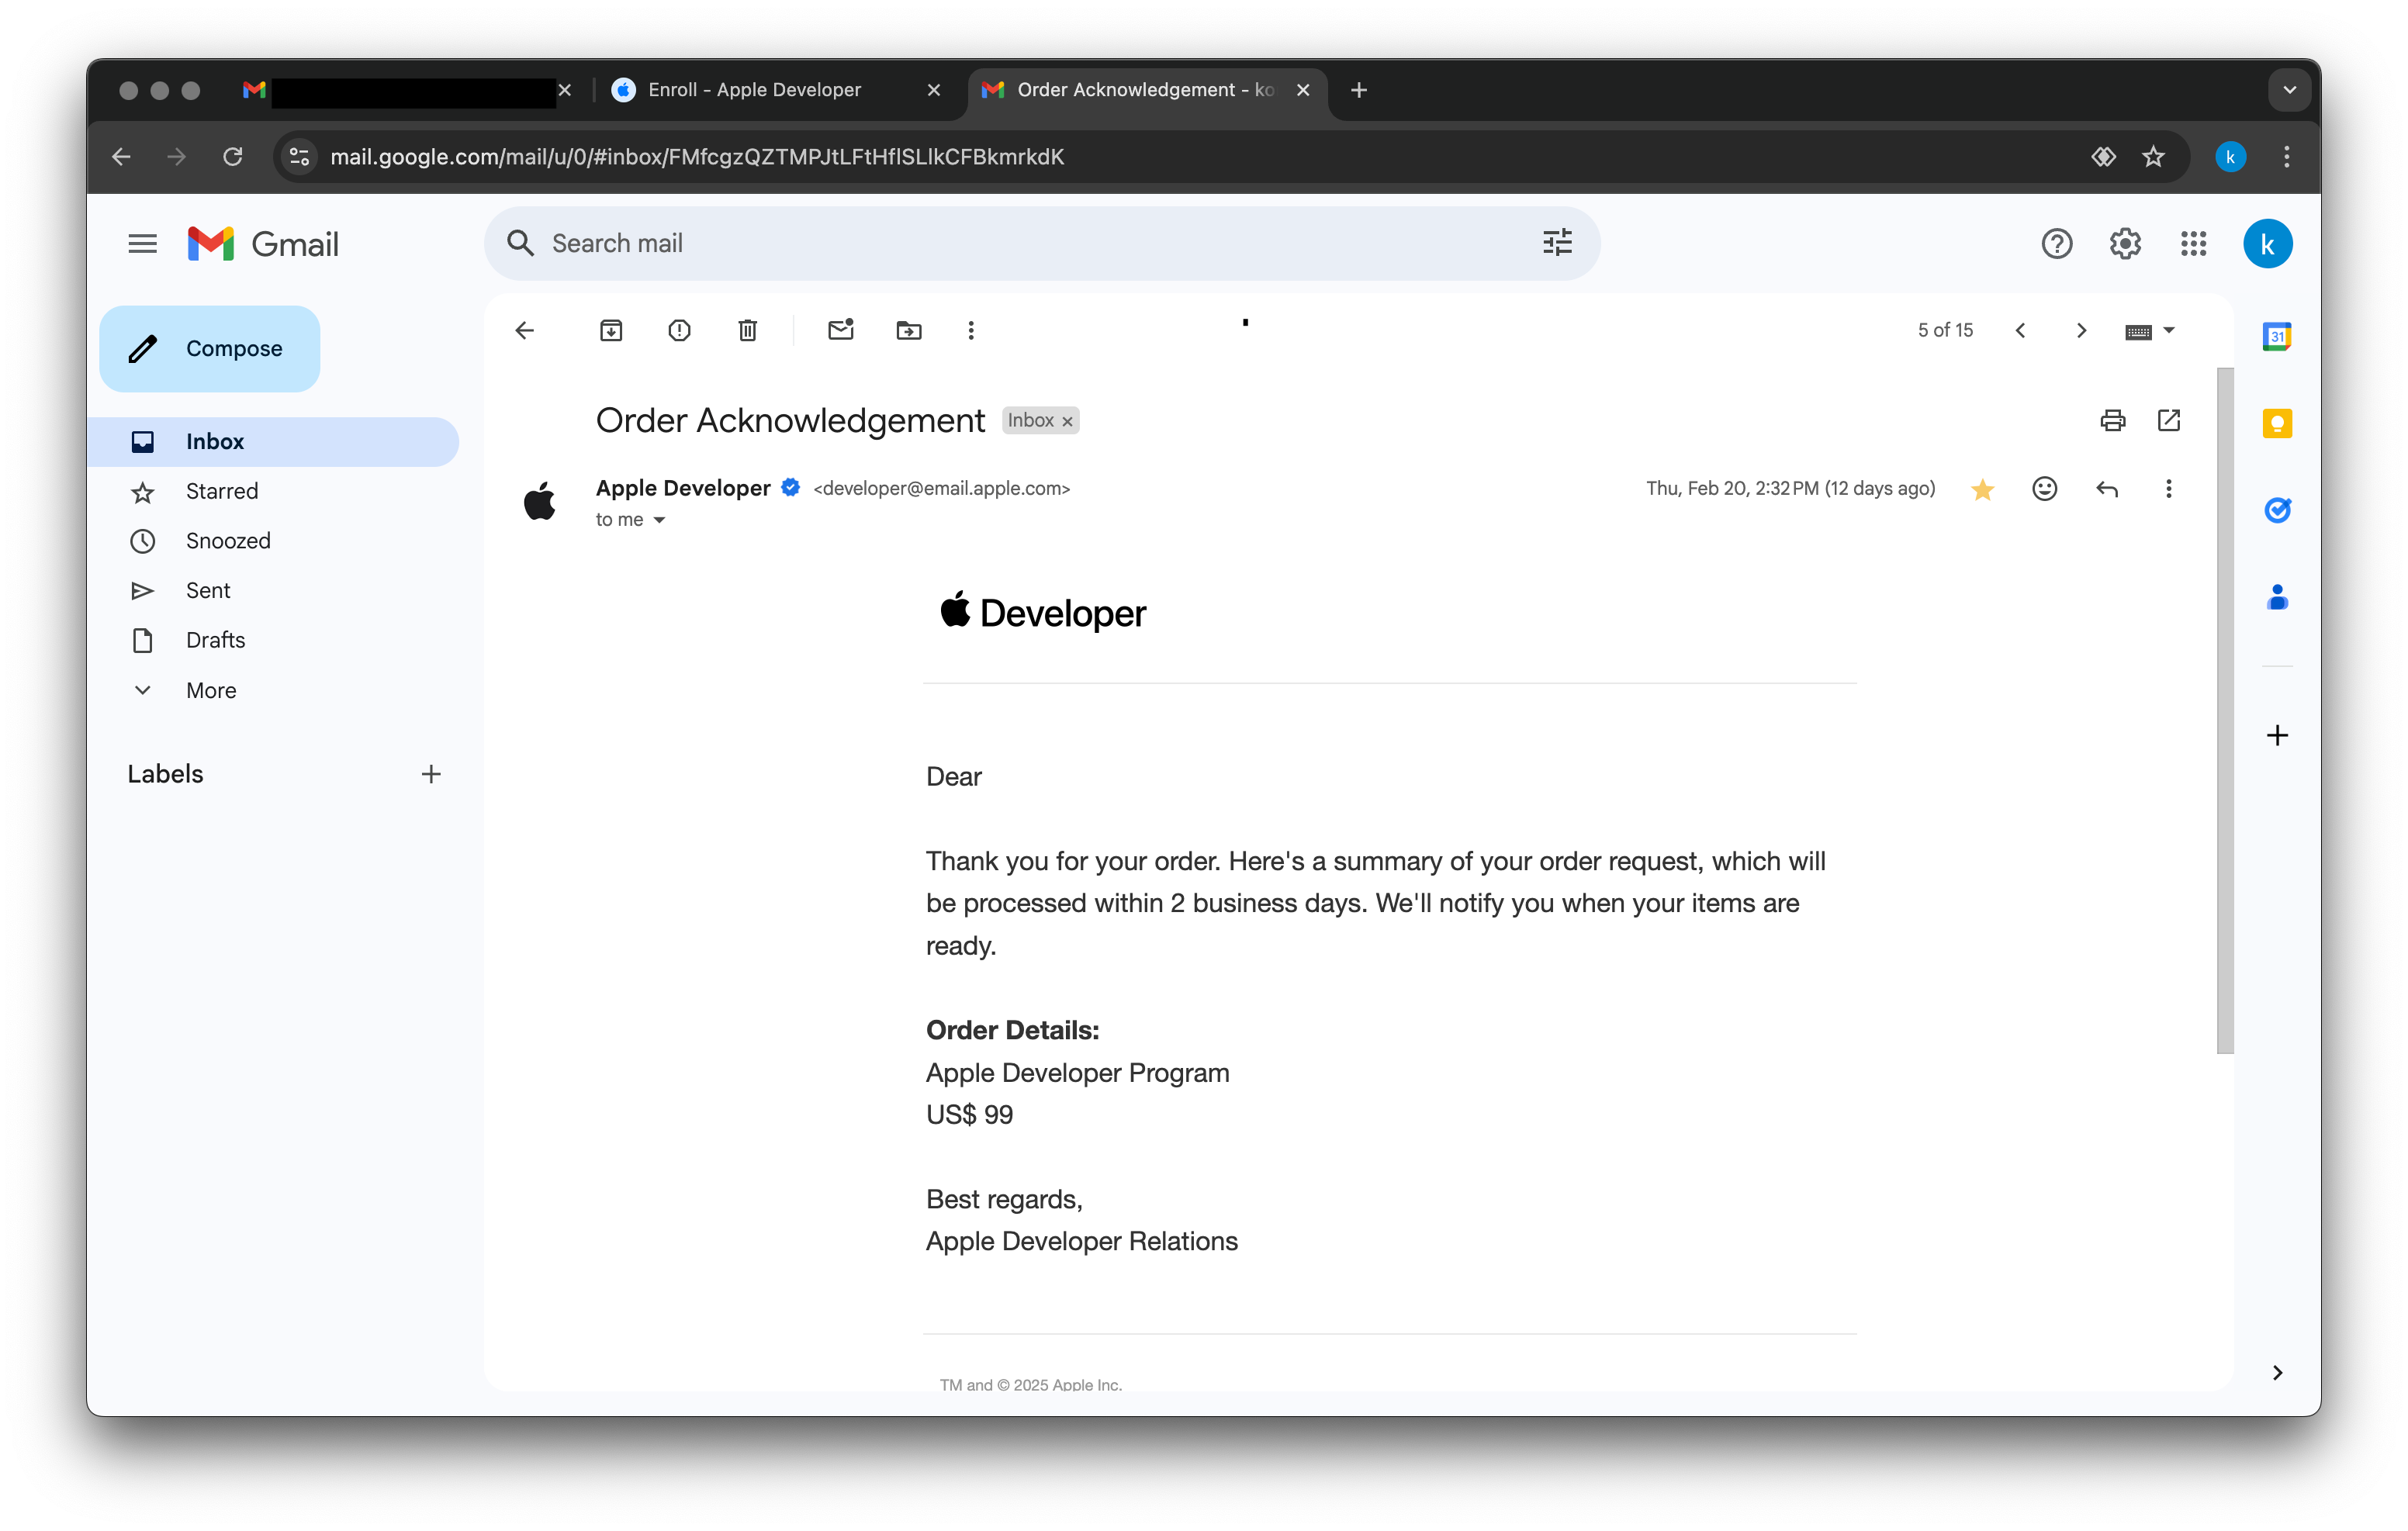Open the Gmail main menu hamburger
This screenshot has height=1531, width=2408.
pos(142,243)
